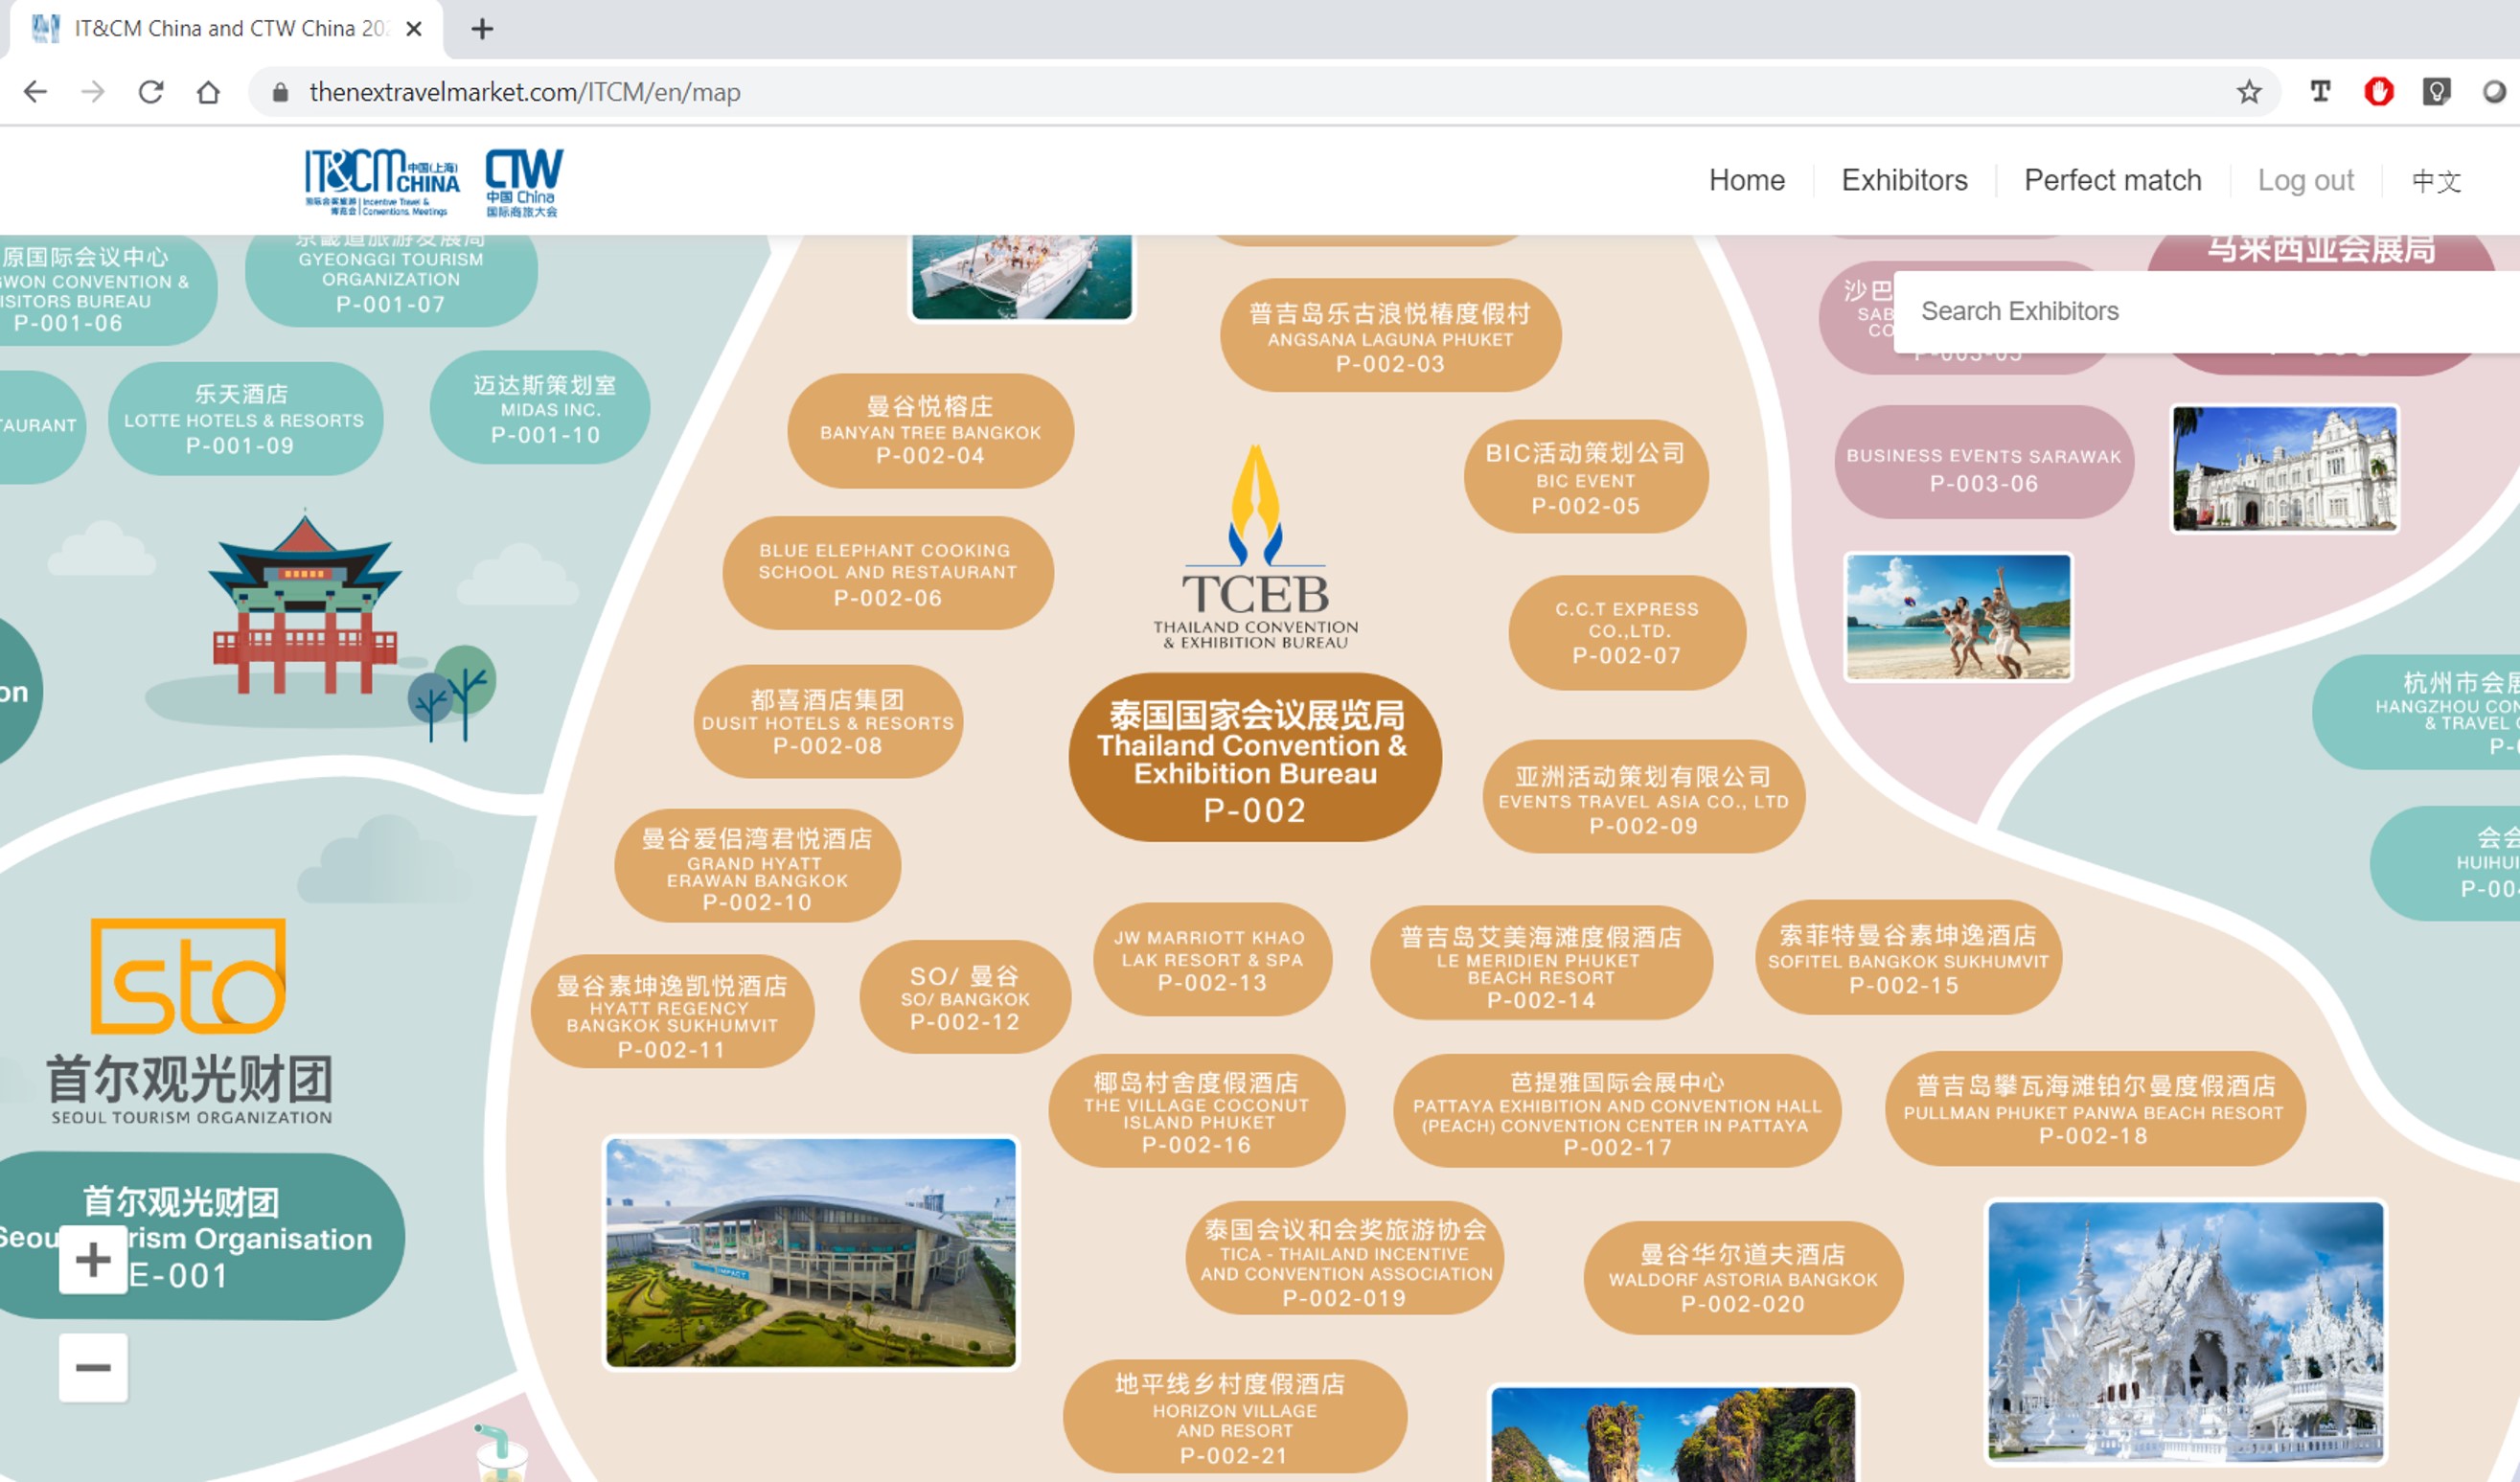Select Dusit Hotels & Resorts booth
The height and width of the screenshot is (1482, 2520).
(x=827, y=721)
